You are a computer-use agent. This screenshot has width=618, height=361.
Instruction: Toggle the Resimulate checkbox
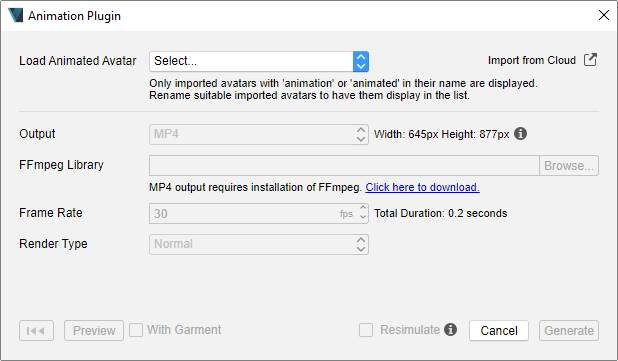coord(366,330)
